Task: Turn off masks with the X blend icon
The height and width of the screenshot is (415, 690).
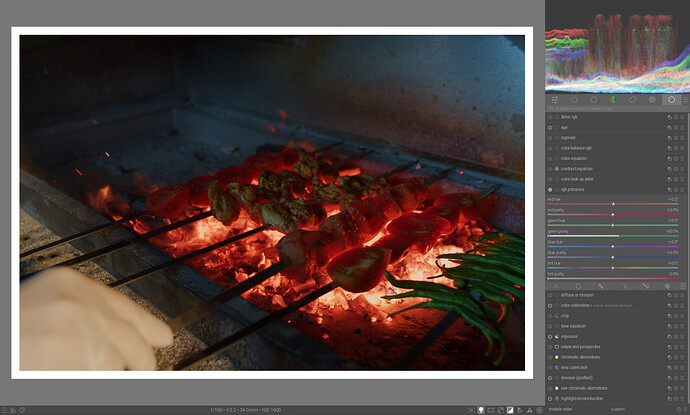Action: point(556,286)
